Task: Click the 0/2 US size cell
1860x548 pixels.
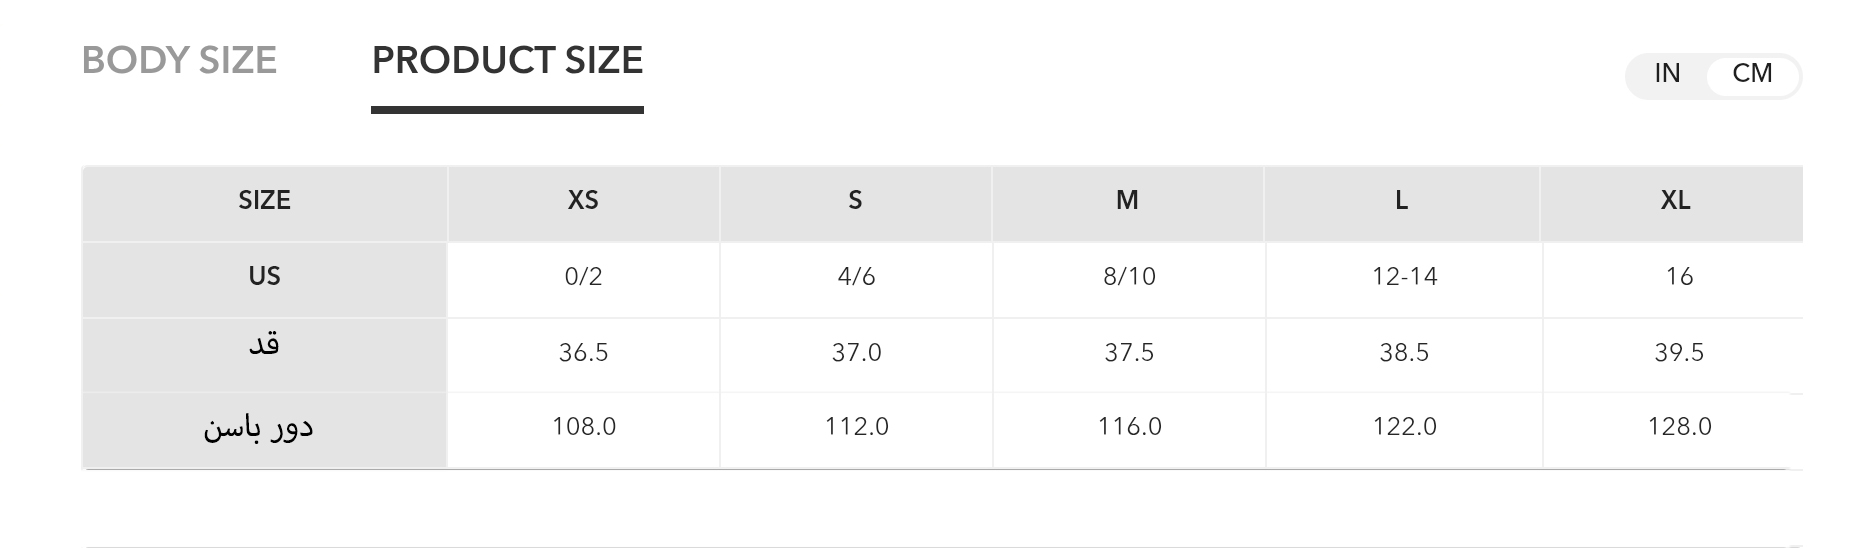Action: [583, 277]
